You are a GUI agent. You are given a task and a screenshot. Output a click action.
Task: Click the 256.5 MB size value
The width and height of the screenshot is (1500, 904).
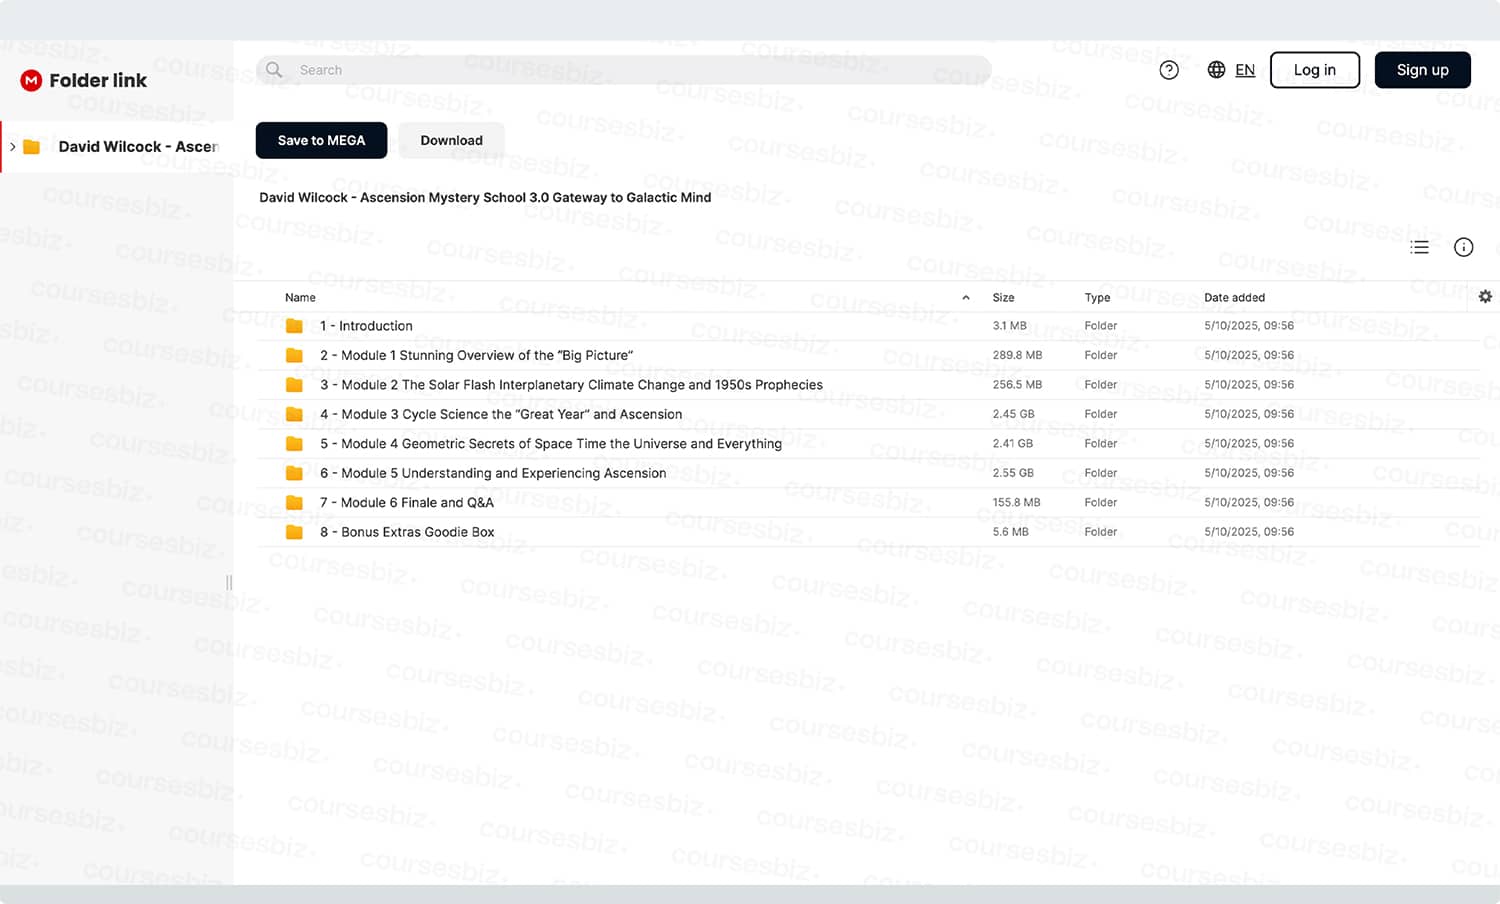tap(1017, 385)
